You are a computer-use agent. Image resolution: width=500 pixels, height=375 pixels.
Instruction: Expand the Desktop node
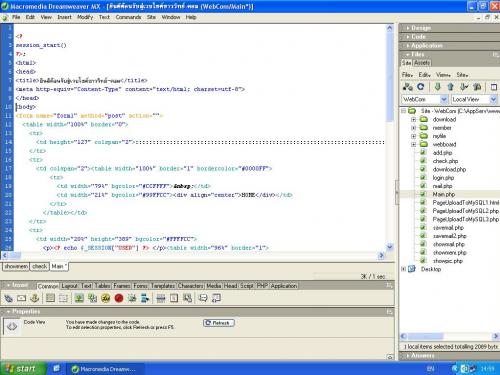pos(403,269)
